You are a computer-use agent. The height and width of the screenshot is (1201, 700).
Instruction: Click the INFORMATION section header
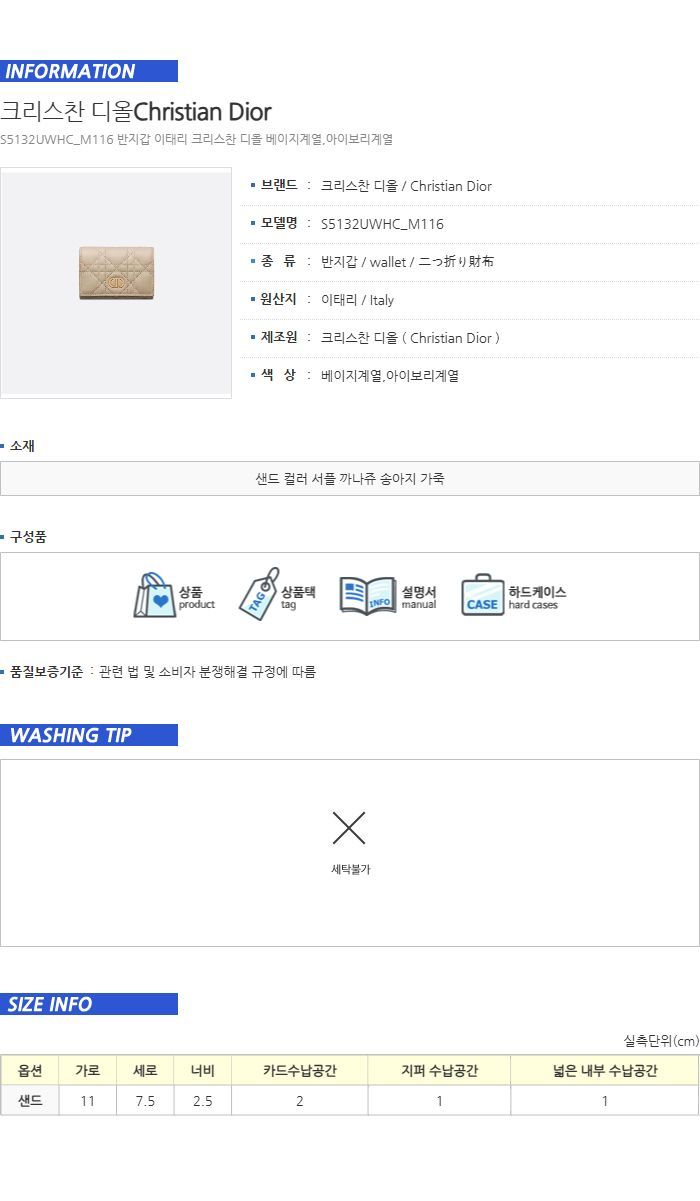click(x=89, y=71)
